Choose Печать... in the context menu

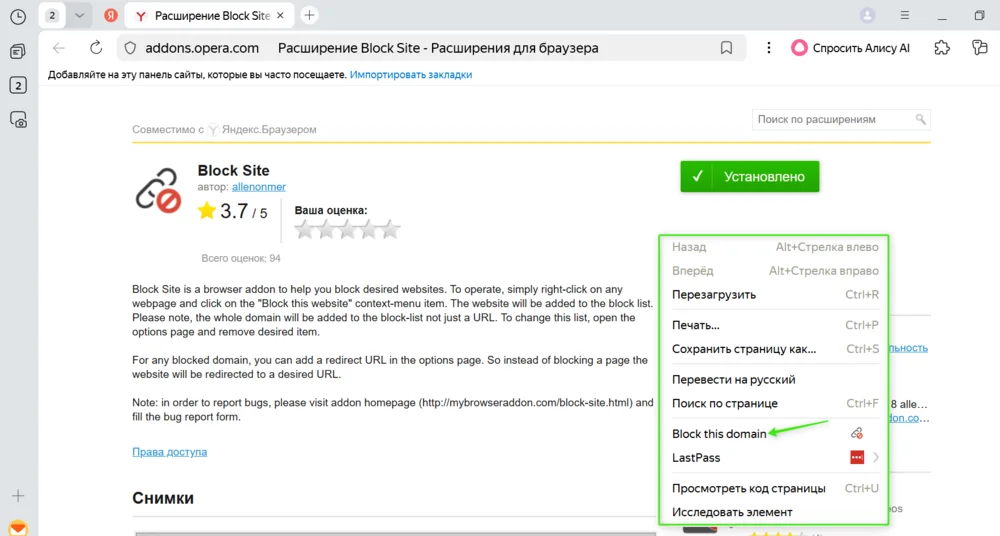click(775, 325)
